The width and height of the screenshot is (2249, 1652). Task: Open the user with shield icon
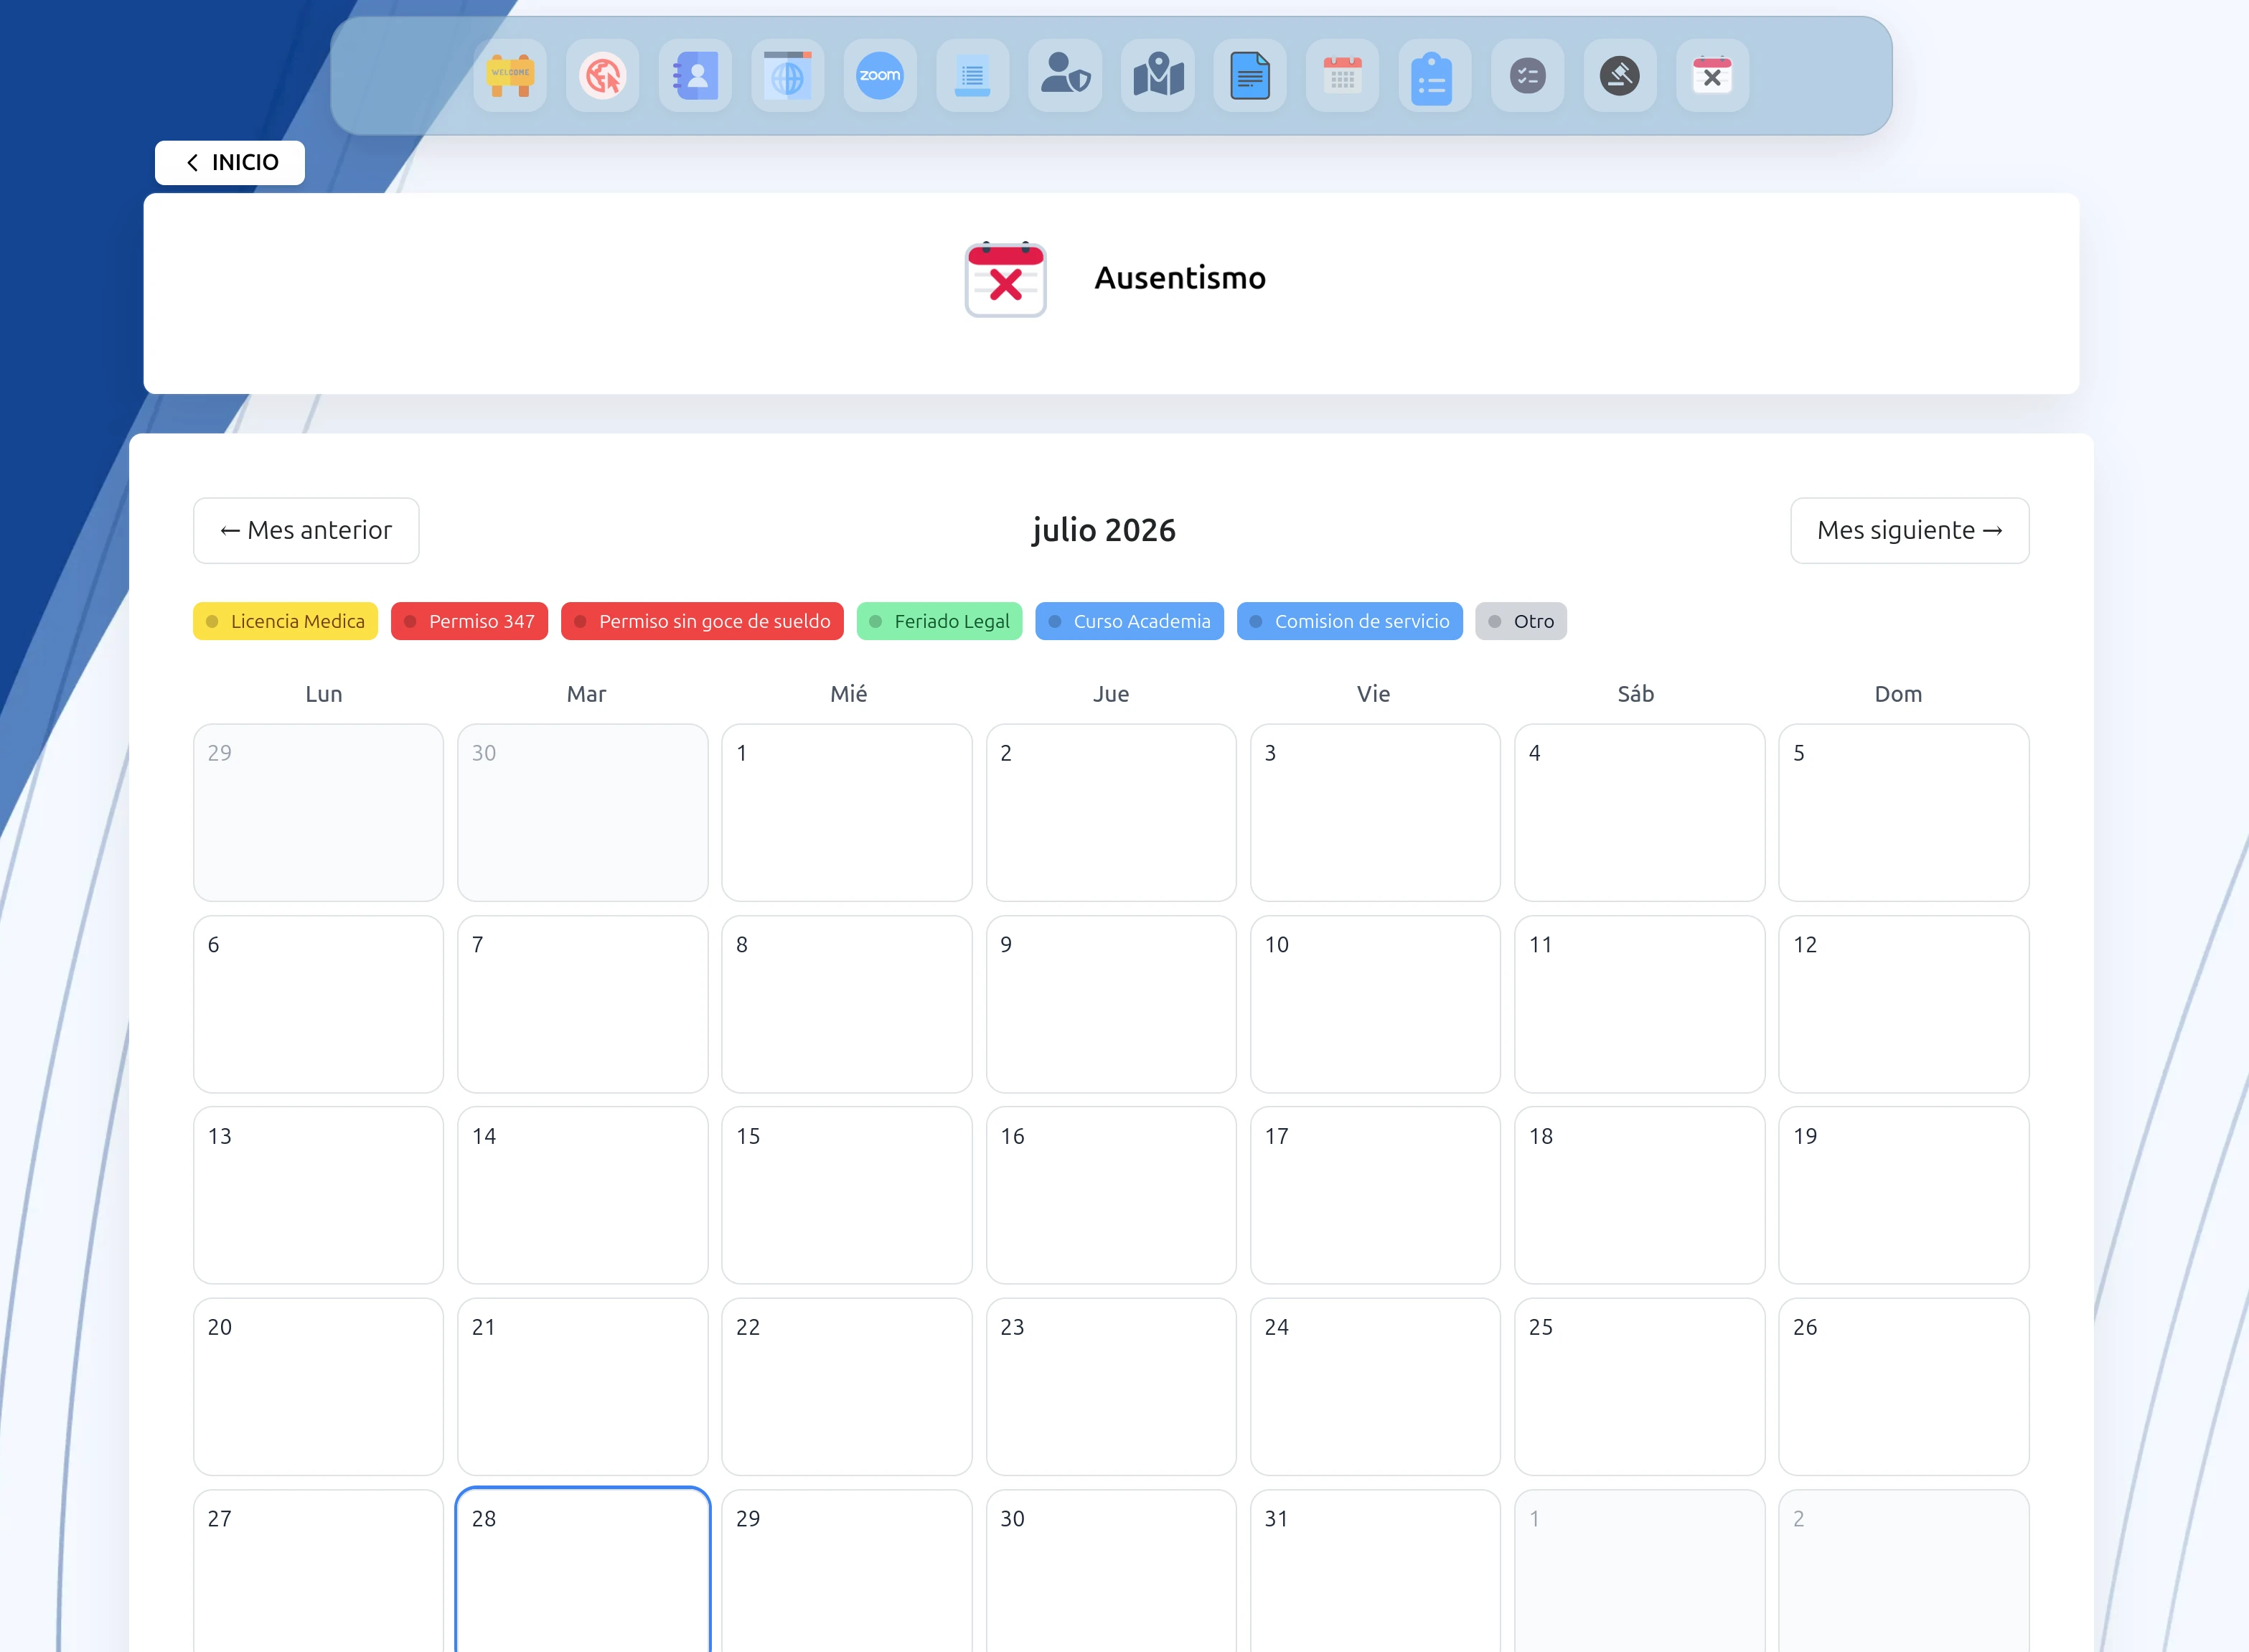(1065, 76)
